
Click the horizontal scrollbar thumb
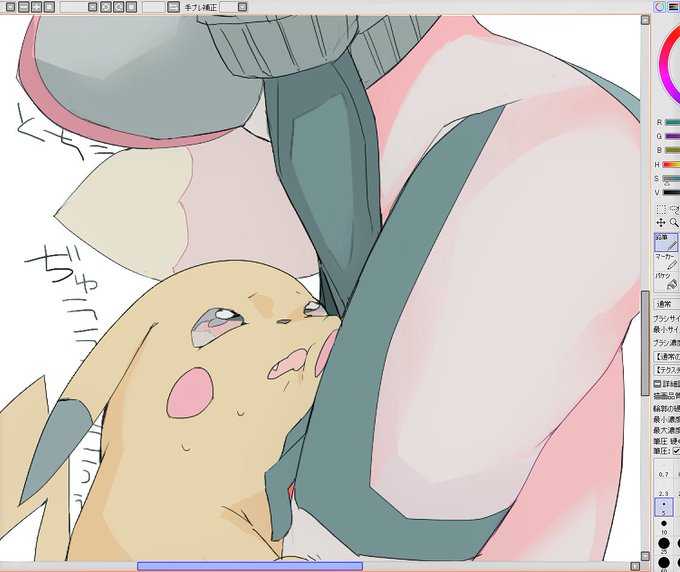(250, 566)
